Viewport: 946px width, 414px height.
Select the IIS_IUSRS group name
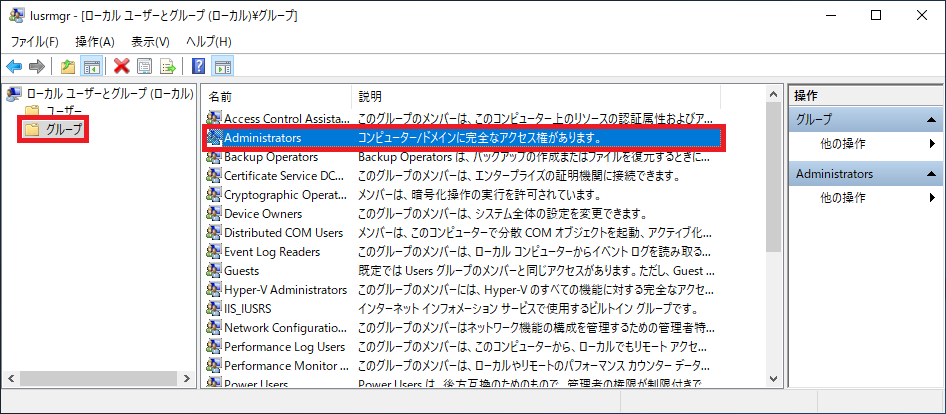247,308
